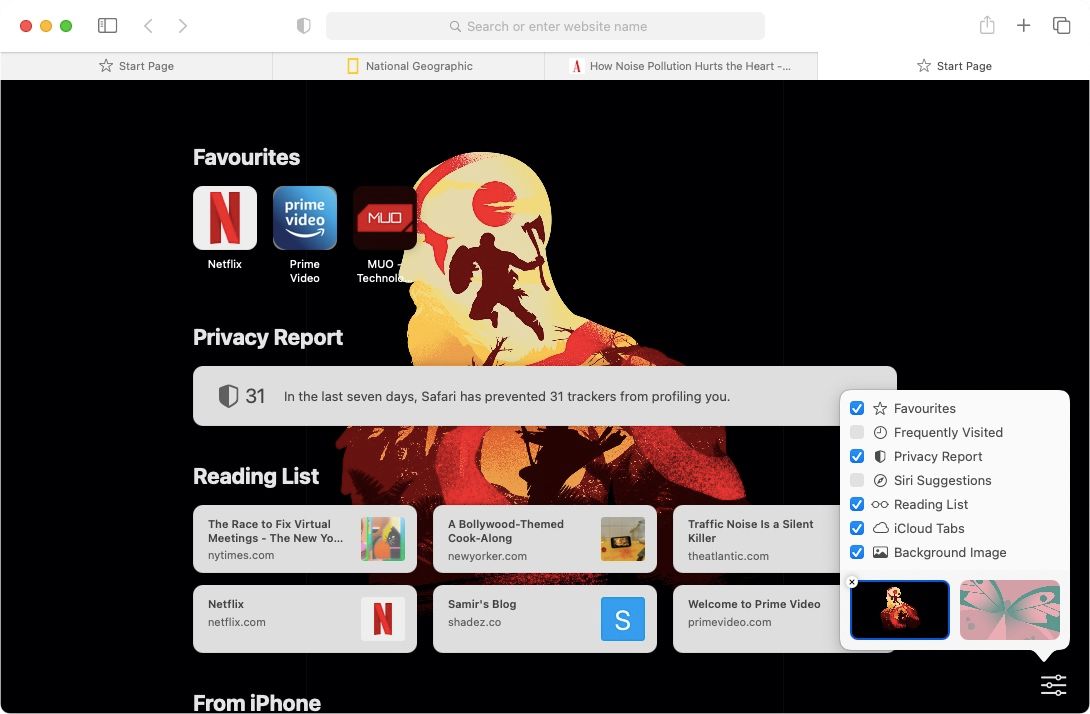Open The Race to Fix Virtual Meetings article
Screen dimensions: 1090x714
304,539
